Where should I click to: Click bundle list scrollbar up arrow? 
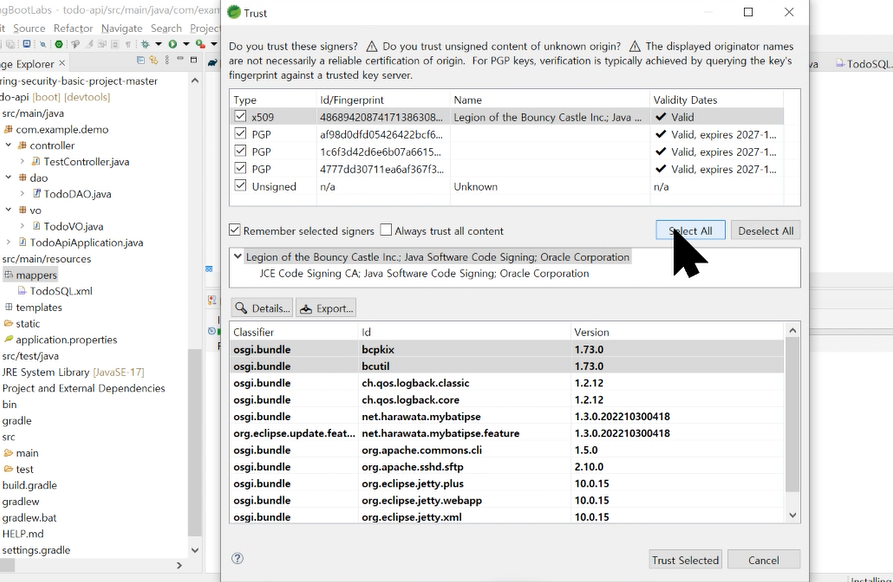tap(792, 330)
